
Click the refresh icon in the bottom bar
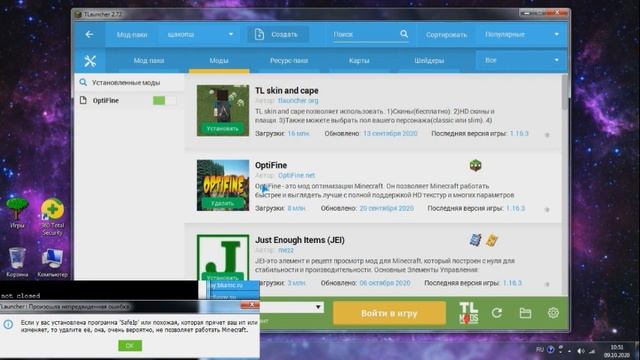point(497,313)
